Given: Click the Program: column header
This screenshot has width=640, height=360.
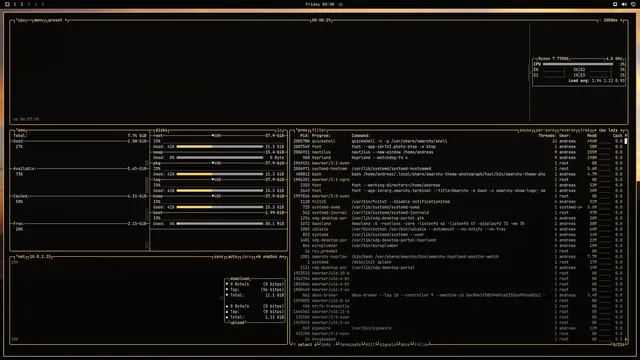Looking at the screenshot, I should [321, 136].
